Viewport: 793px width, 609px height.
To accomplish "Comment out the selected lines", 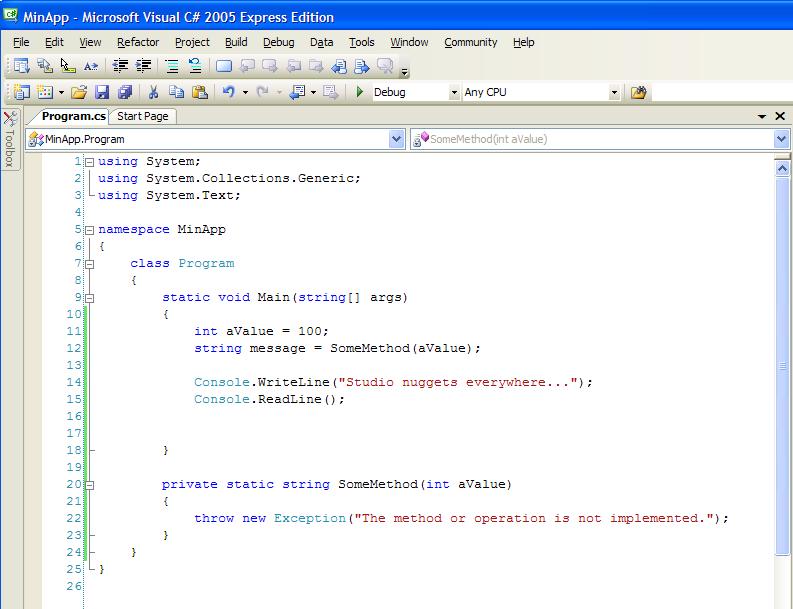I will pyautogui.click(x=172, y=66).
